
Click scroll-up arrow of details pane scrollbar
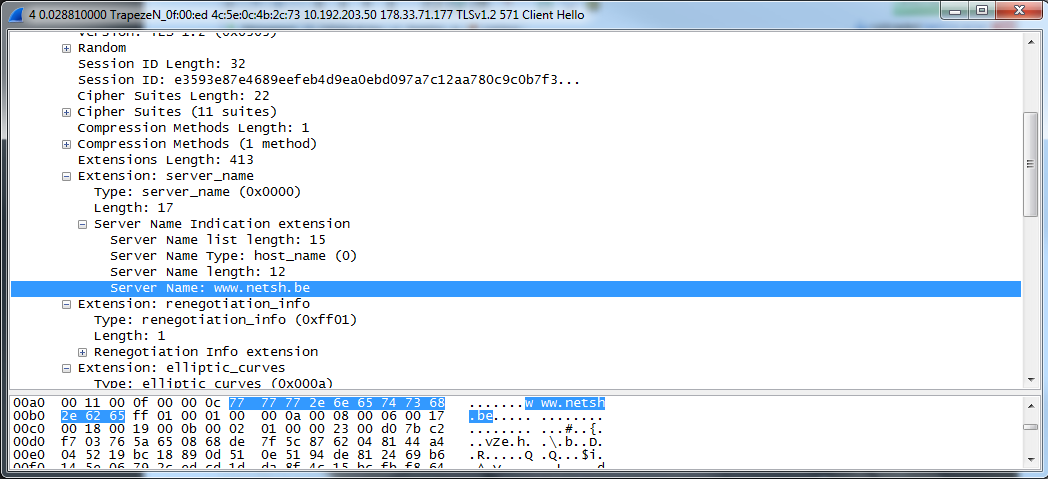point(1030,41)
